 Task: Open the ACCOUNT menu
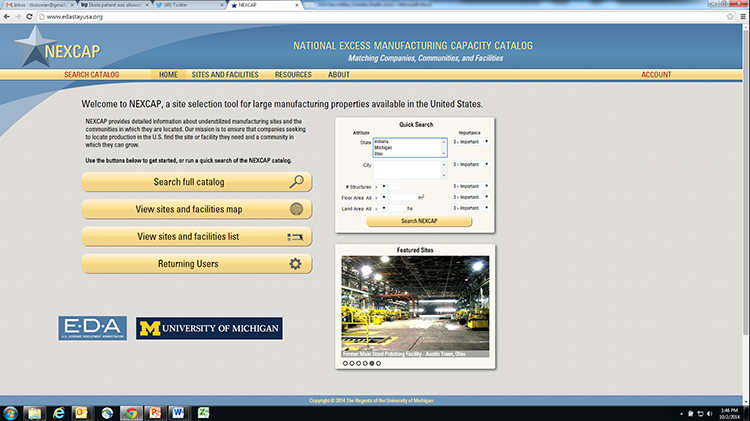[656, 75]
